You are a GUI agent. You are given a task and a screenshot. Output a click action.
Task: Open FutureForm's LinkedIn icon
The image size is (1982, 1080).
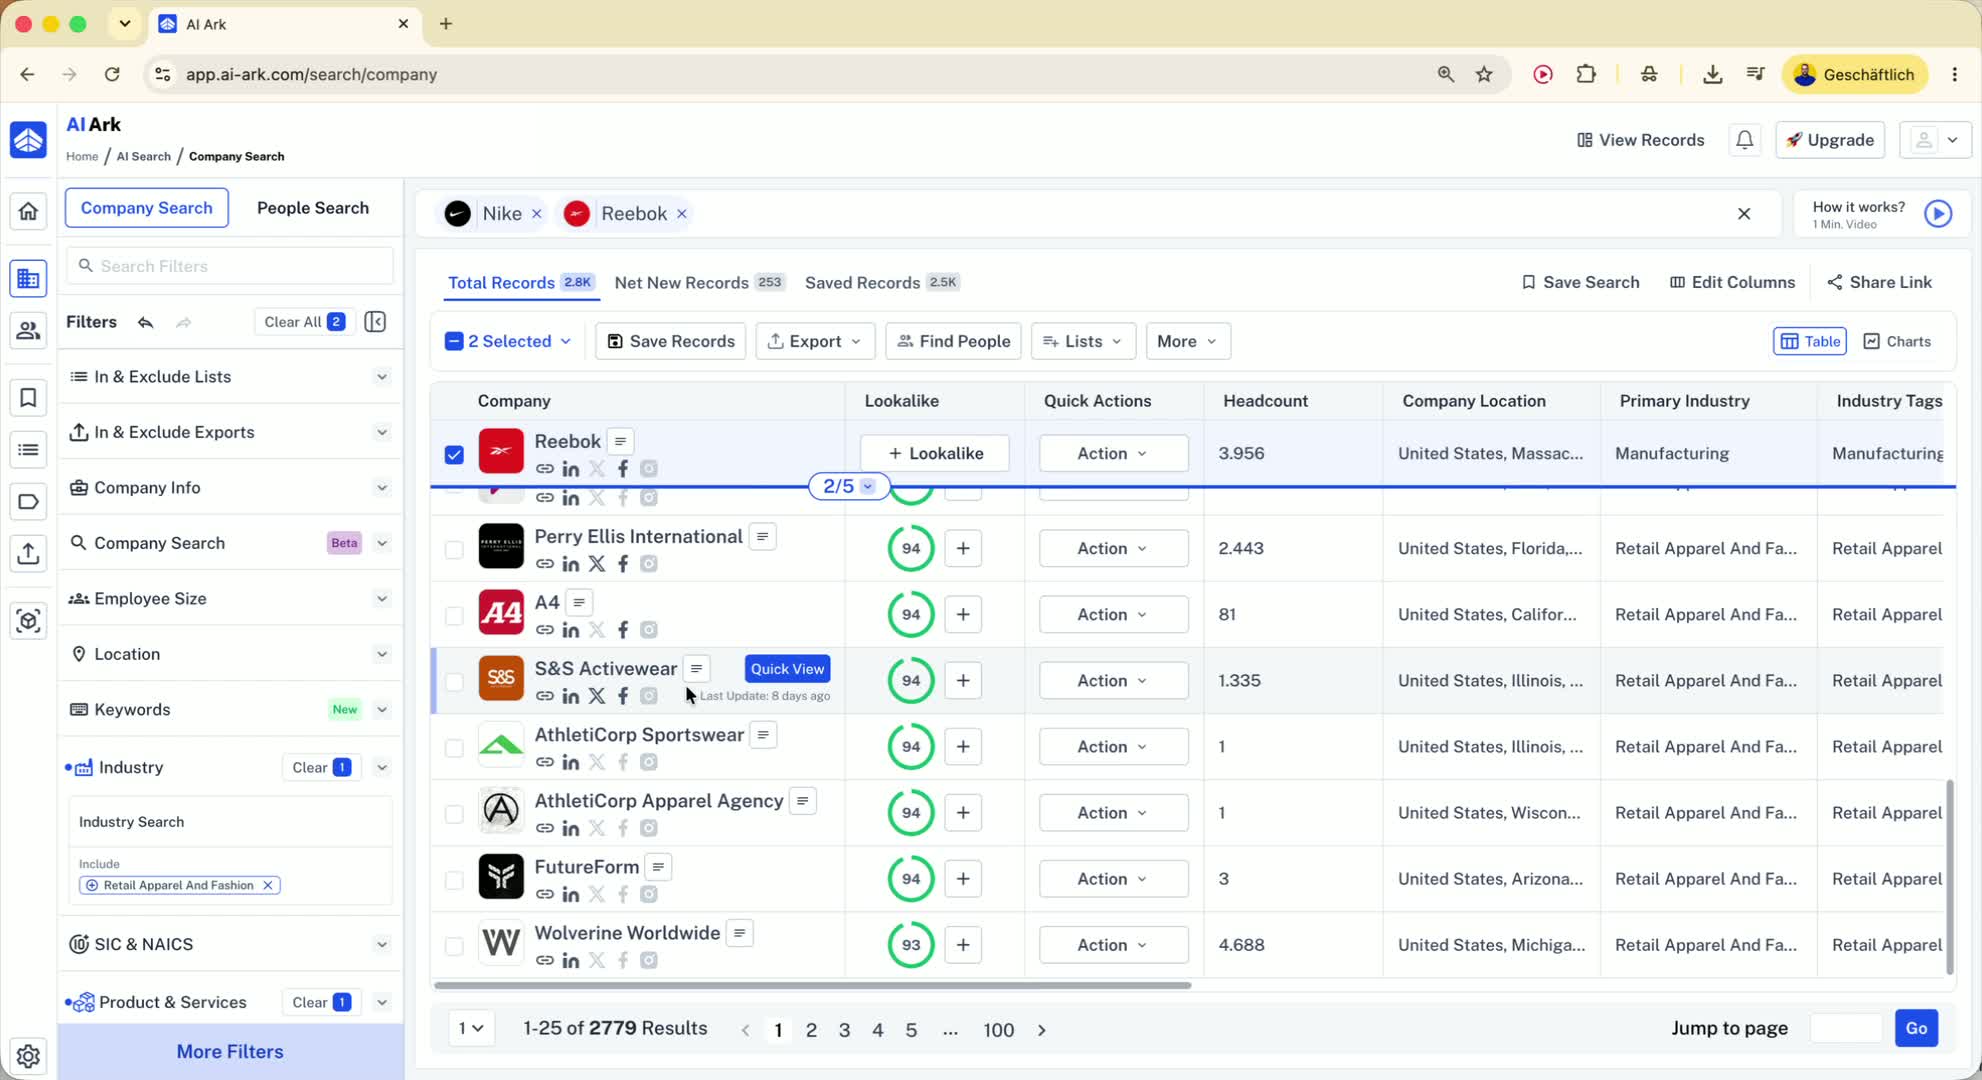pyautogui.click(x=571, y=894)
